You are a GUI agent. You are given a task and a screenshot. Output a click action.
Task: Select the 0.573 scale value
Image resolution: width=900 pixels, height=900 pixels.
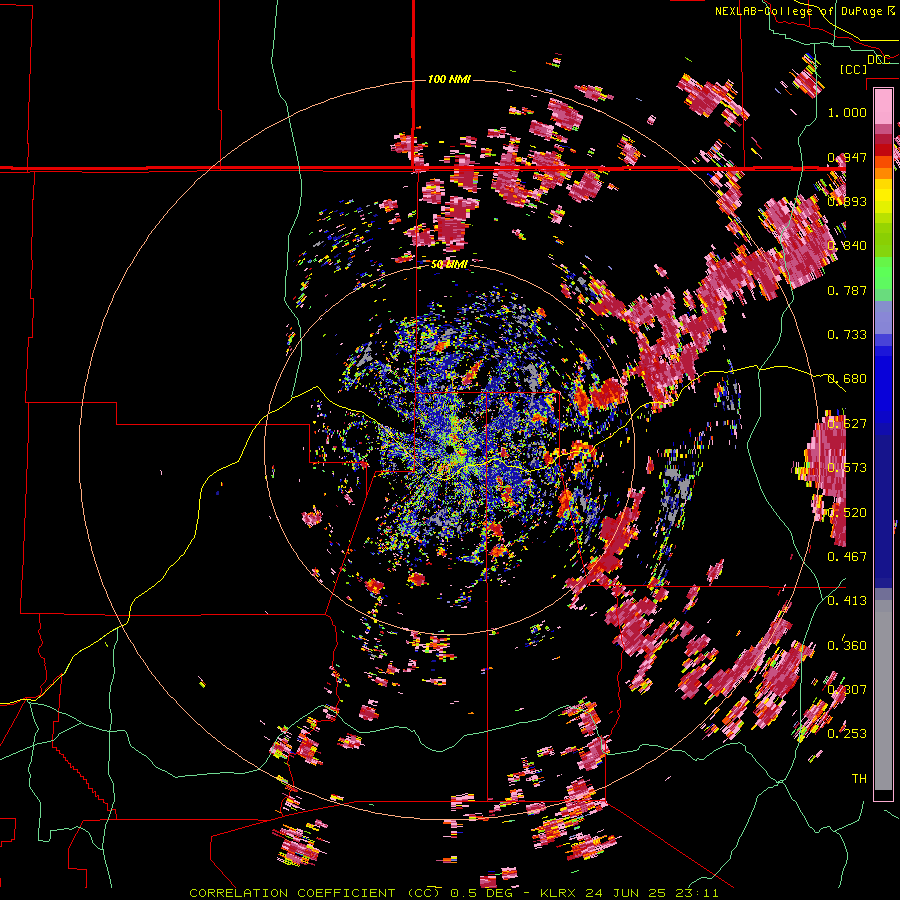tap(847, 468)
